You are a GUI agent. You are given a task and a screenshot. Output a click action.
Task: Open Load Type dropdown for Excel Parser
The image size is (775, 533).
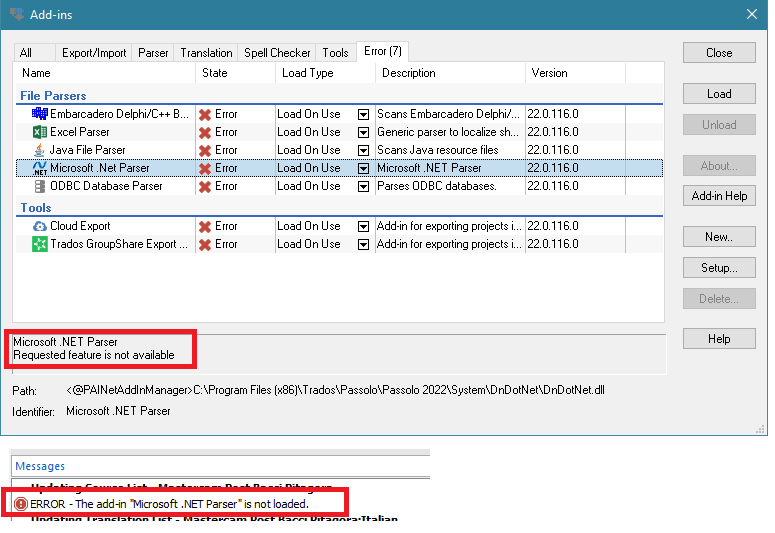coord(363,133)
